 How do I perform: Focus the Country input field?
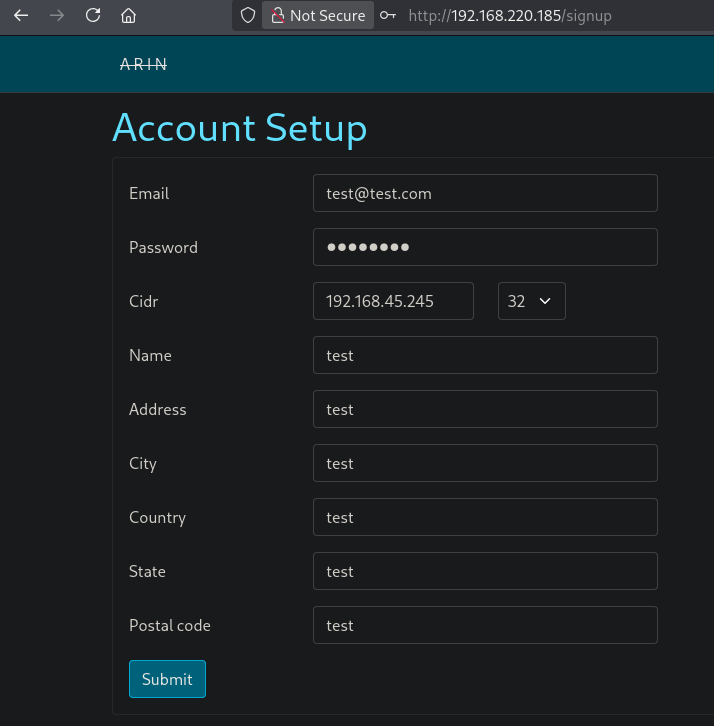pos(485,517)
